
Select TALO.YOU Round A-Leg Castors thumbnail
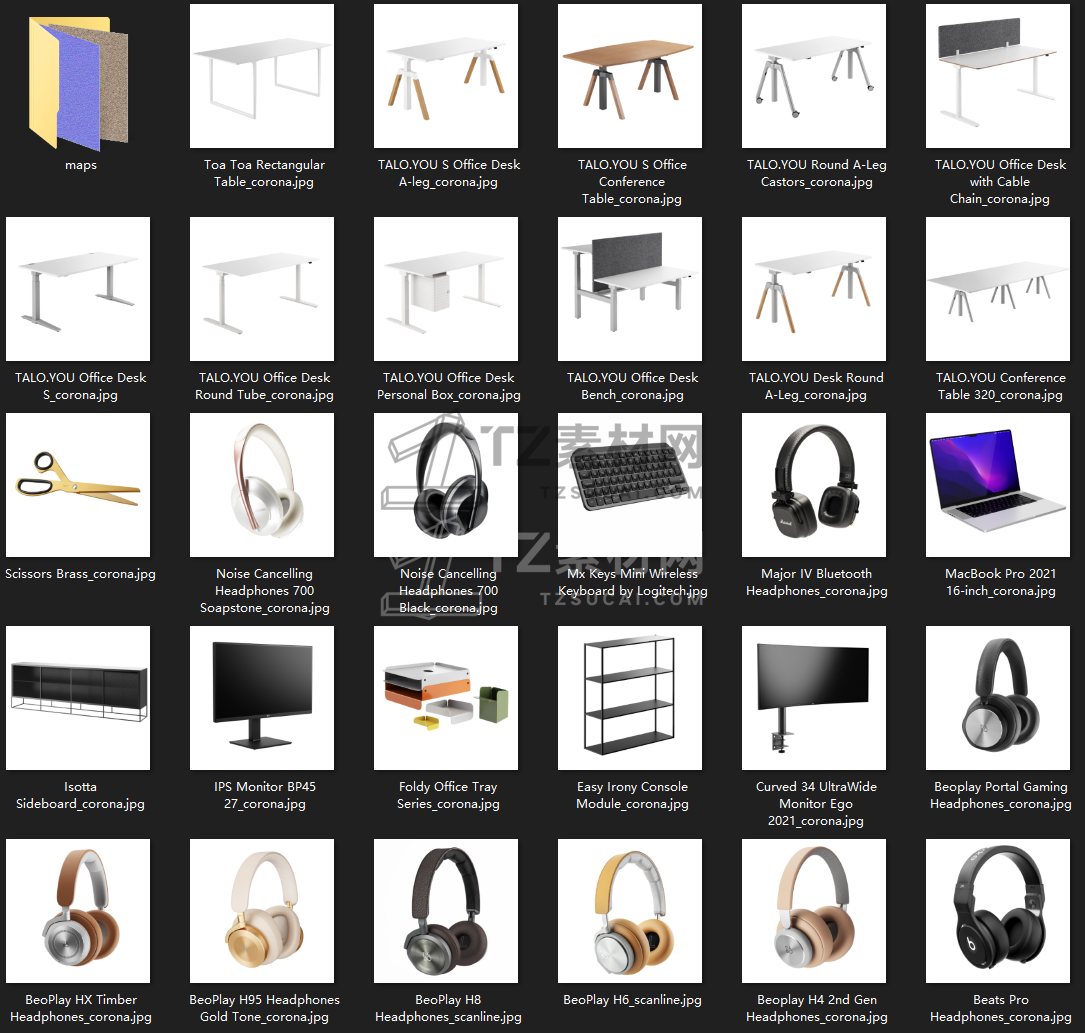[x=814, y=76]
